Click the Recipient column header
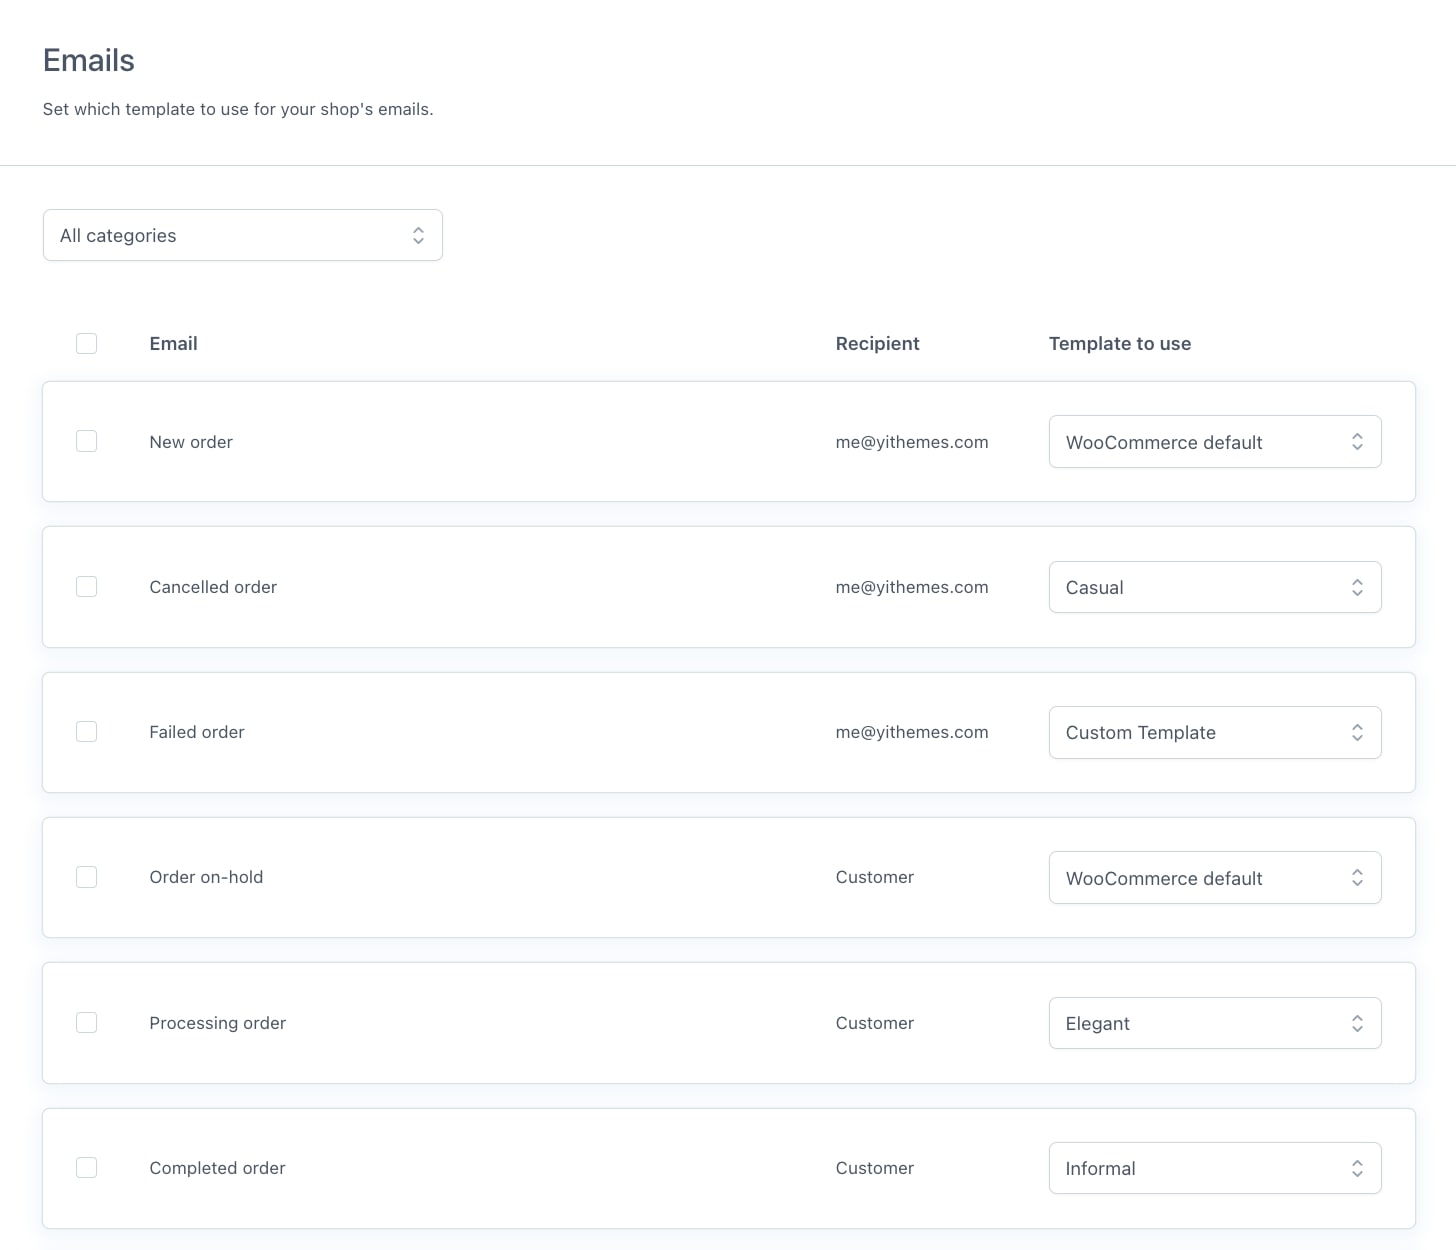The image size is (1456, 1250). click(877, 344)
